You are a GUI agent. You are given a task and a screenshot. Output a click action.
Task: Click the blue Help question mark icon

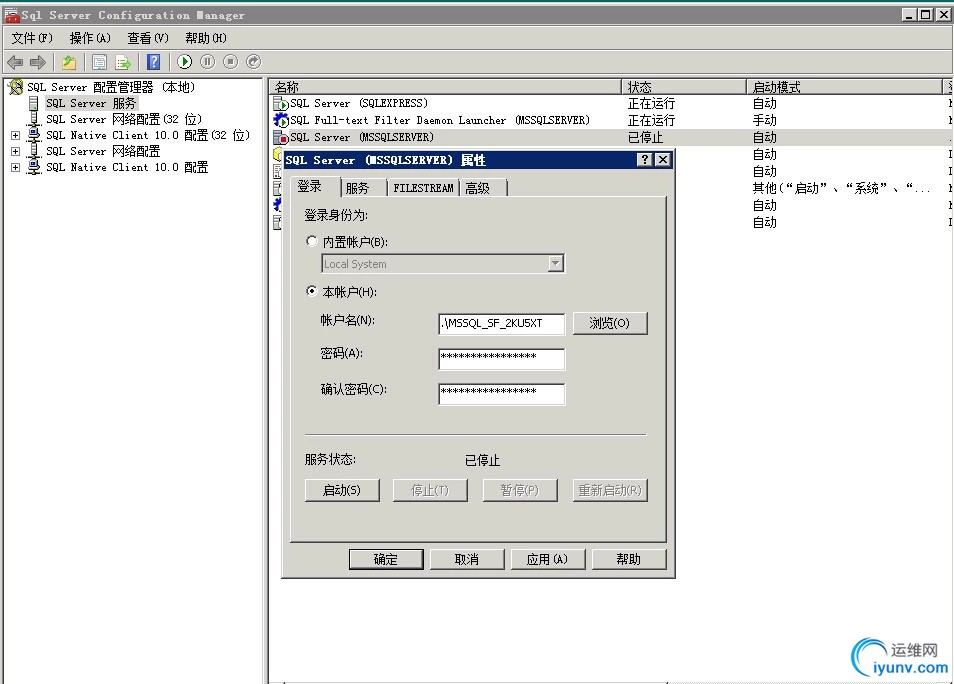(154, 61)
